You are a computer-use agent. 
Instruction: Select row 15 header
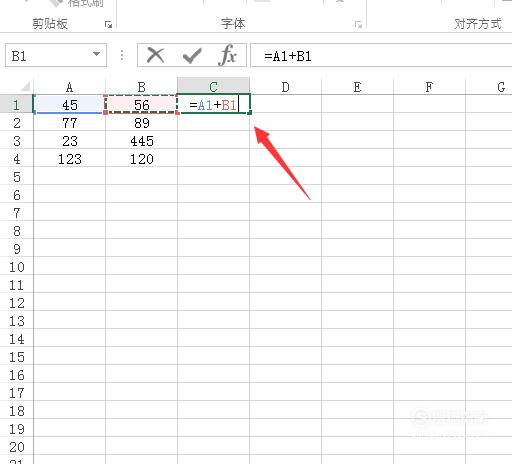point(17,356)
